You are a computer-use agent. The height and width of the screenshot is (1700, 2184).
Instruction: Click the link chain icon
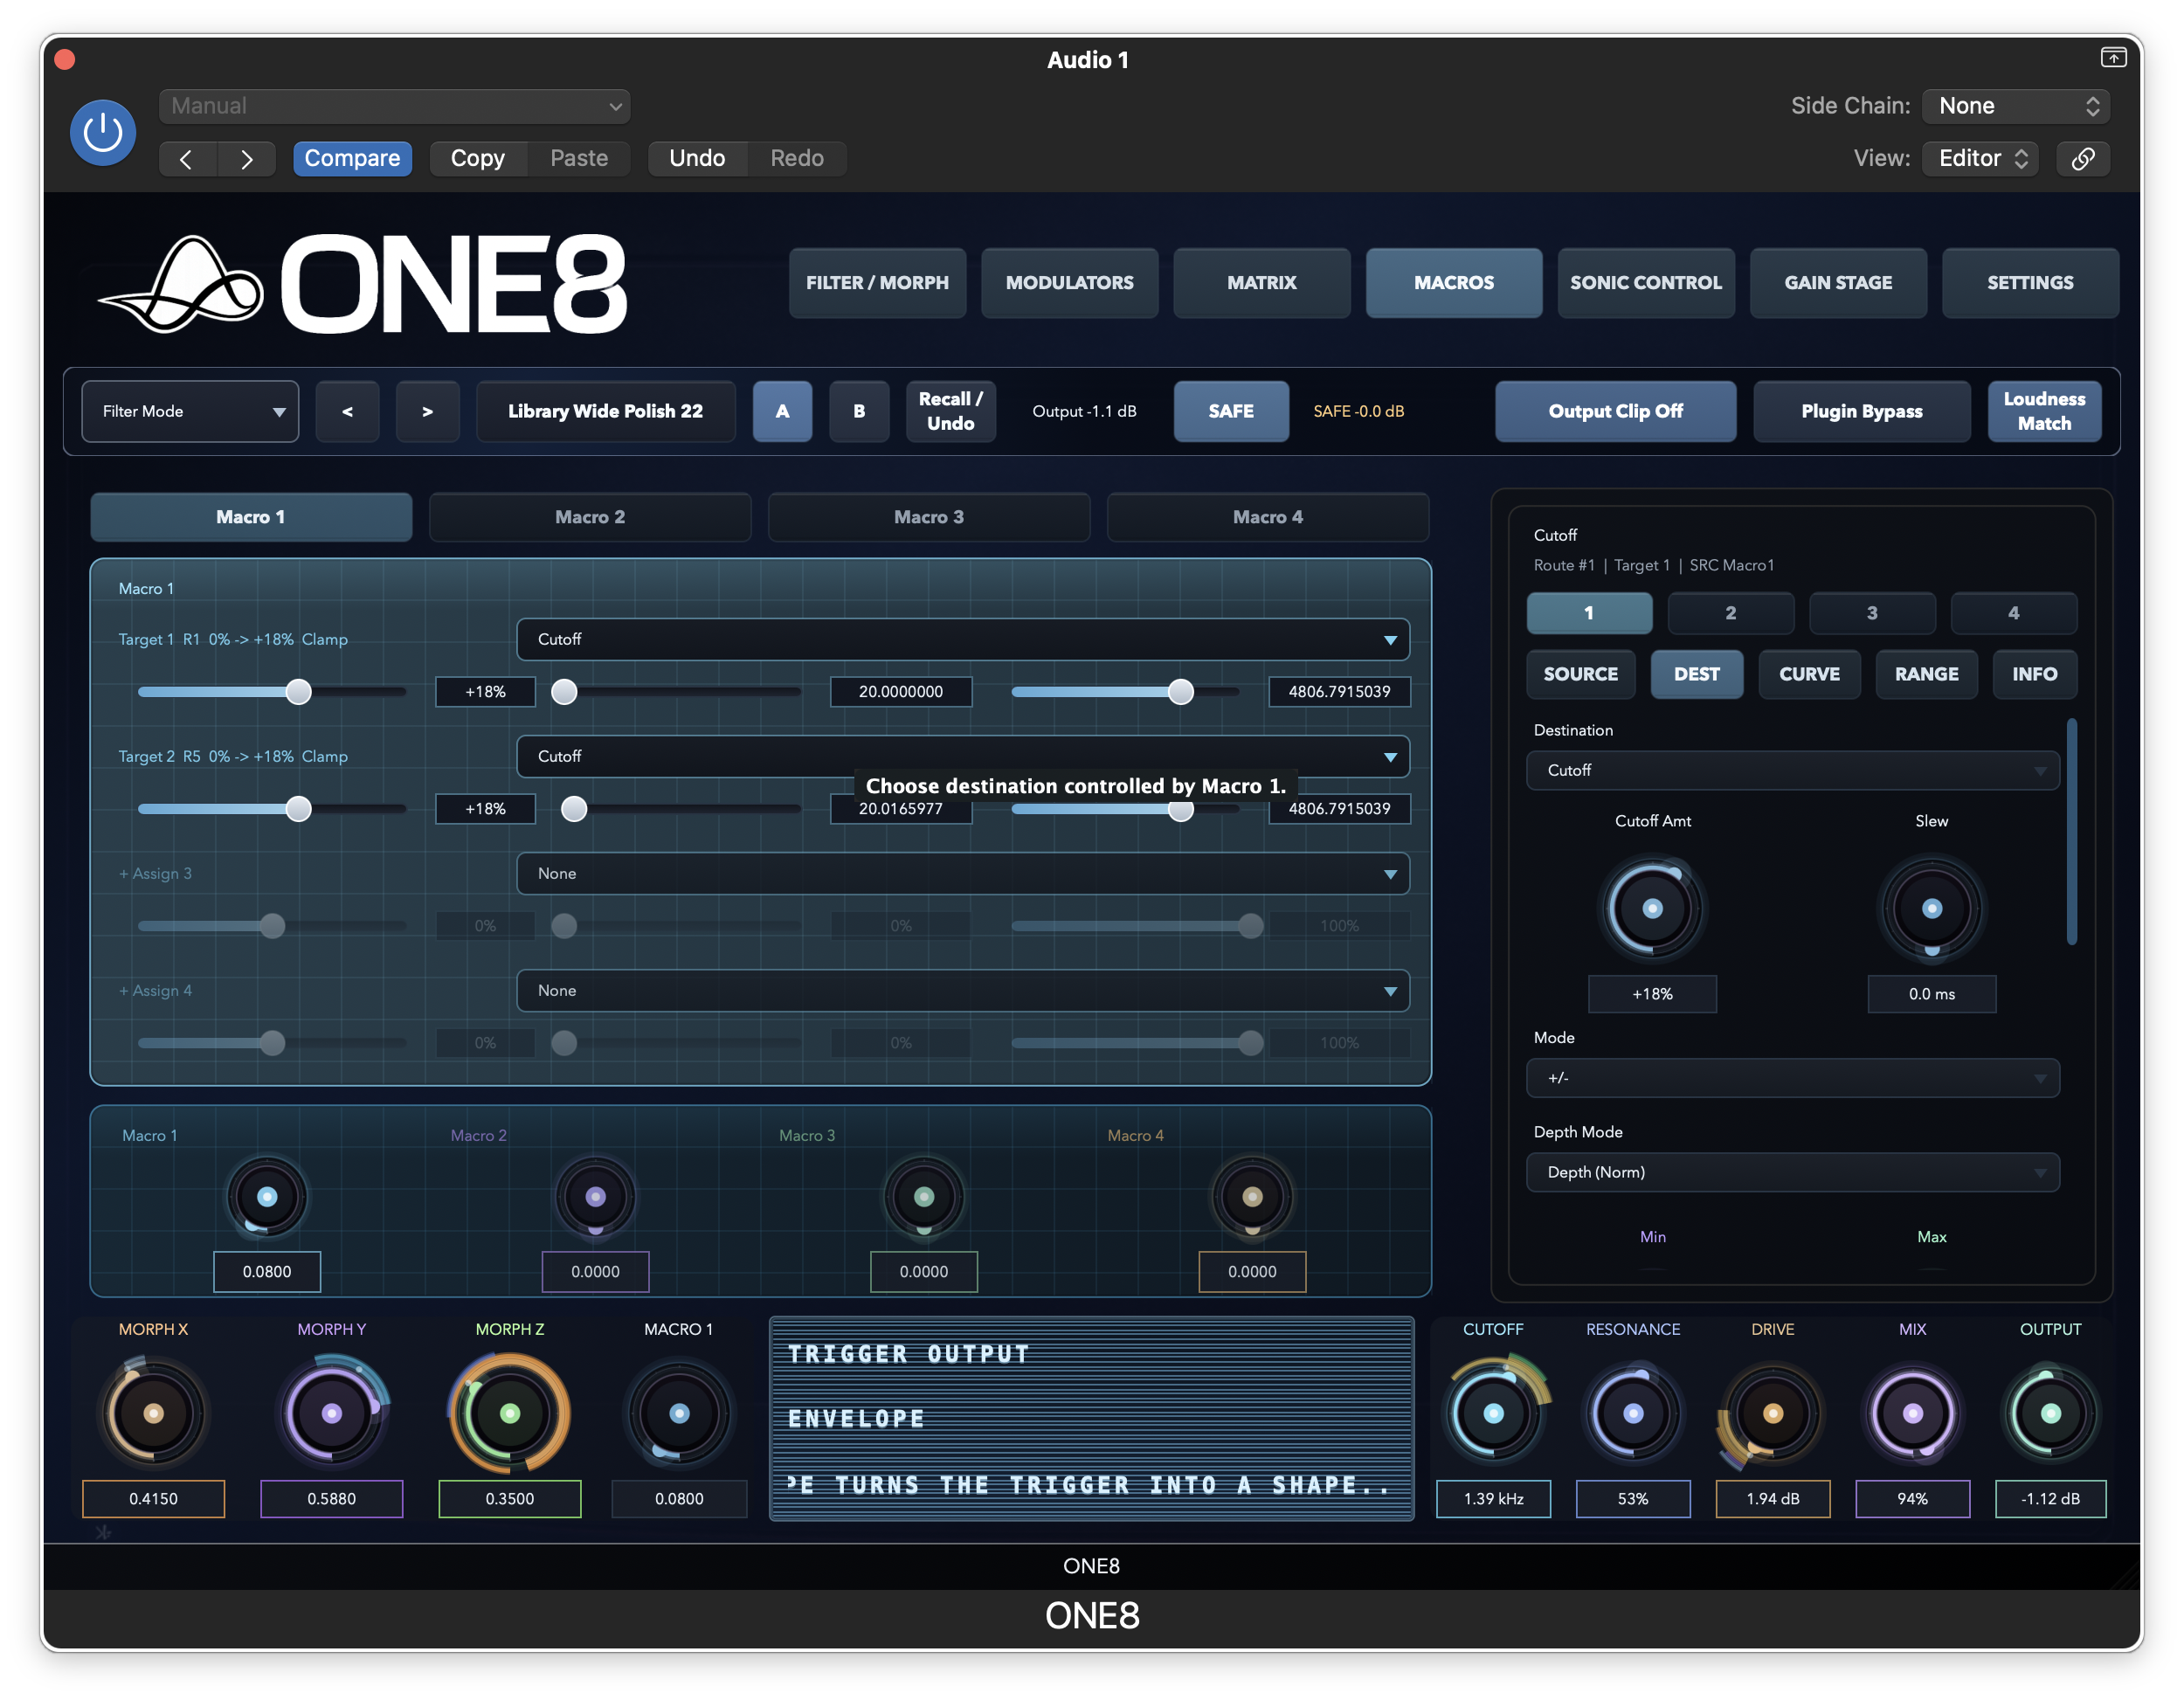click(2083, 158)
